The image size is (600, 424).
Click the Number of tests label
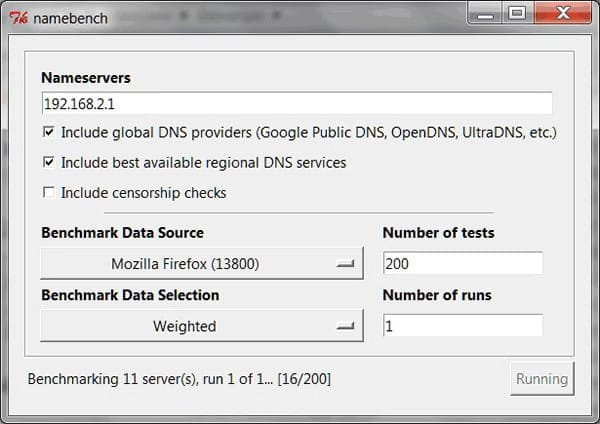438,233
